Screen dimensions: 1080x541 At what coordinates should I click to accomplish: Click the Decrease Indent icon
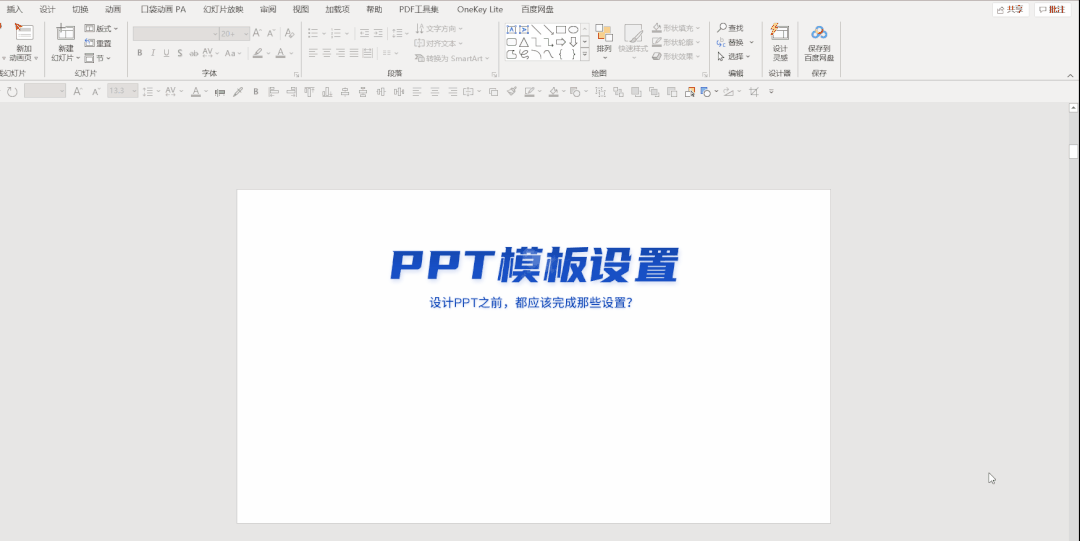coord(364,32)
